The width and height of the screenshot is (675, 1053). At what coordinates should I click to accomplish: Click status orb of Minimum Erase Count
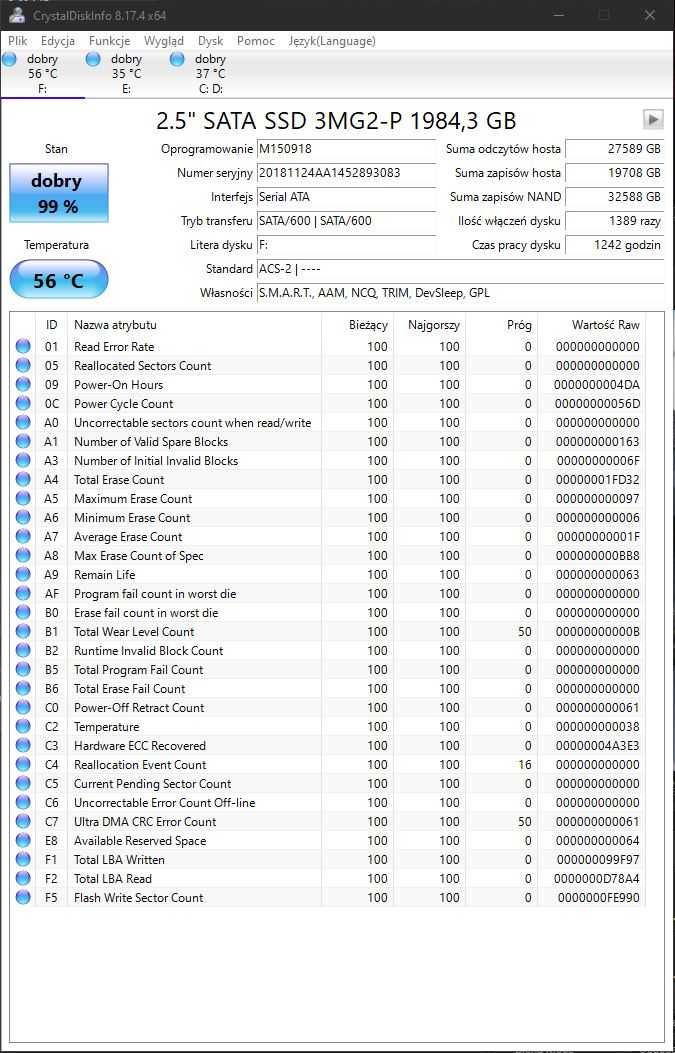tap(23, 517)
